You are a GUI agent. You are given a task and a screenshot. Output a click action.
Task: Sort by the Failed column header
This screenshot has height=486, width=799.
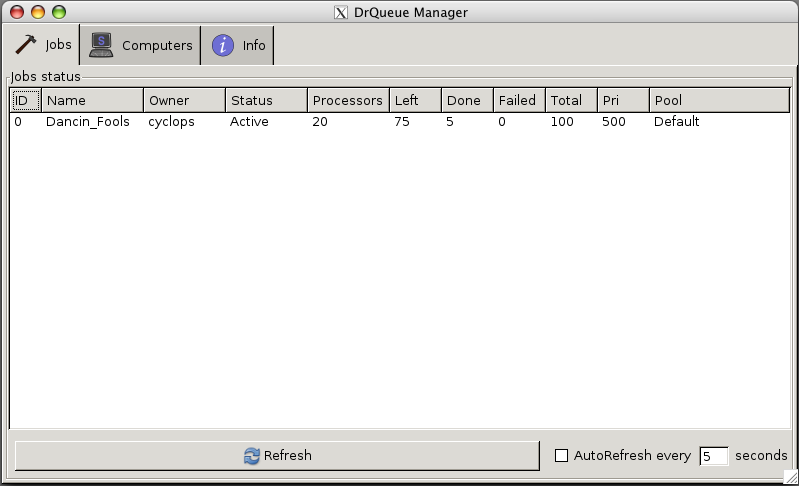pyautogui.click(x=519, y=100)
